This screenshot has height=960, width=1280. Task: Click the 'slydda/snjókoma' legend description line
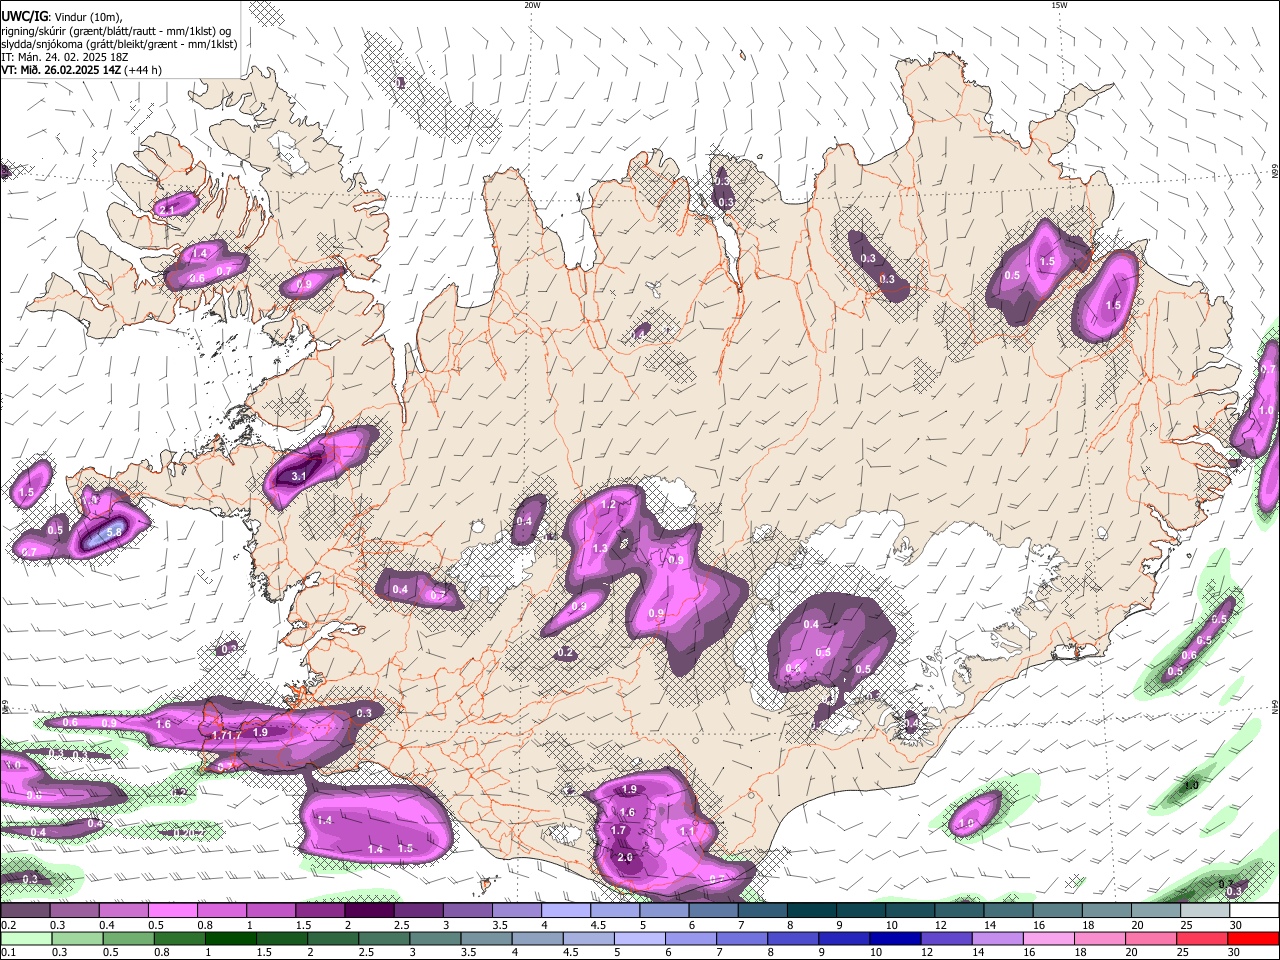(119, 44)
